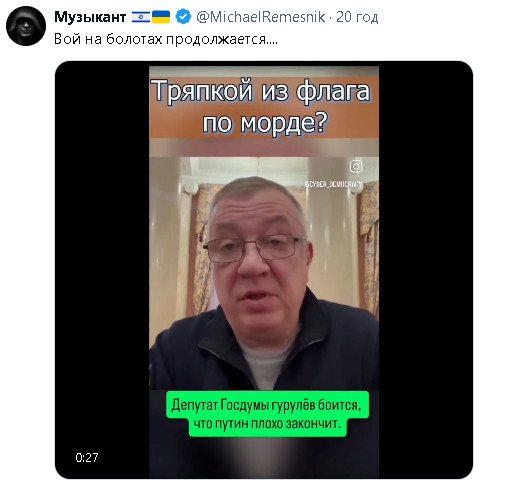Click the Ukraine flag emoji beside name
The image size is (515, 490).
(161, 17)
